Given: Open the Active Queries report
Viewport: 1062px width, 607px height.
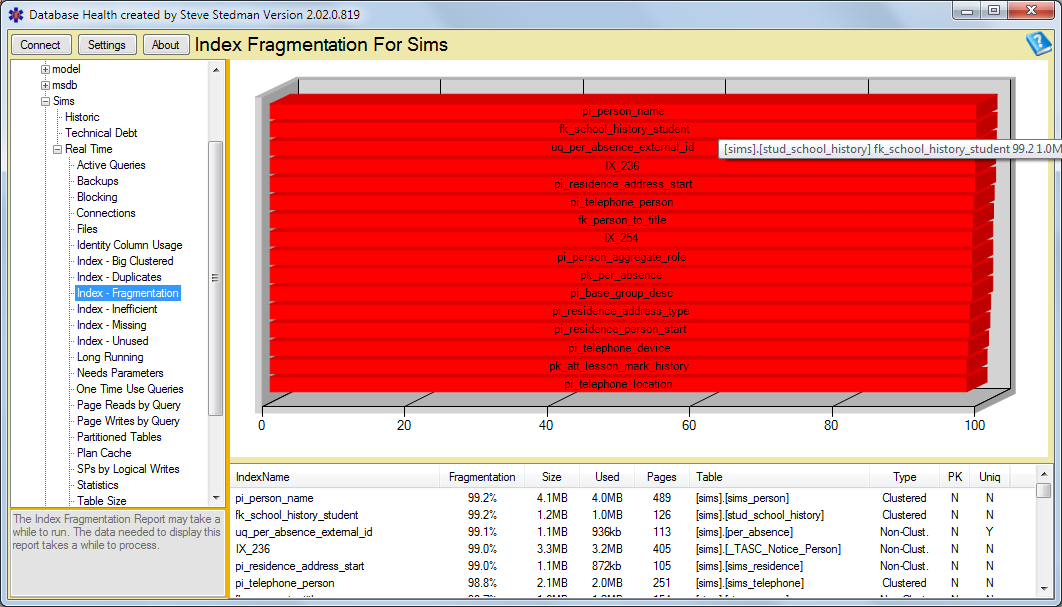Looking at the screenshot, I should (x=113, y=164).
